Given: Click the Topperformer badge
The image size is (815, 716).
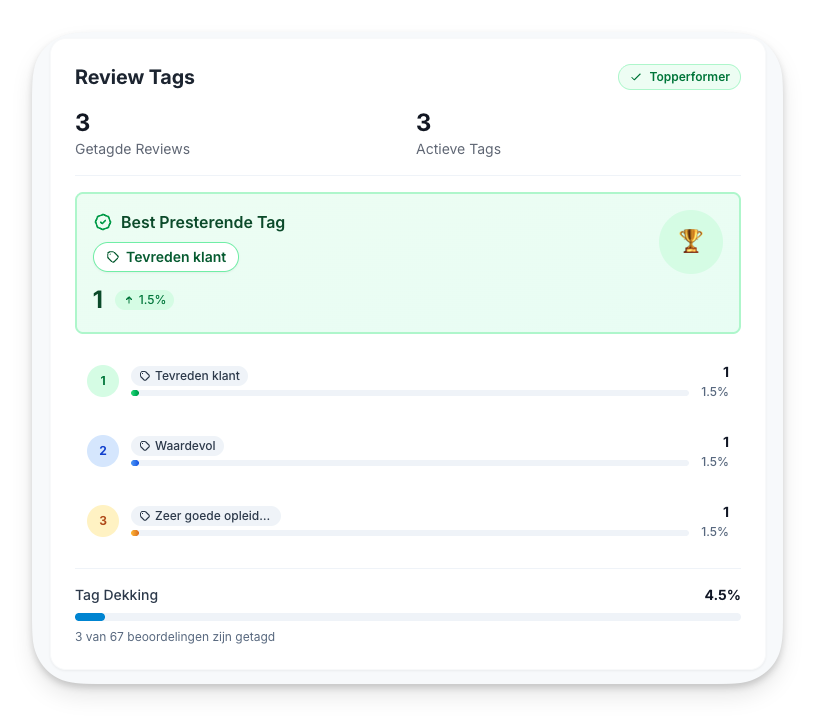Looking at the screenshot, I should (x=679, y=76).
